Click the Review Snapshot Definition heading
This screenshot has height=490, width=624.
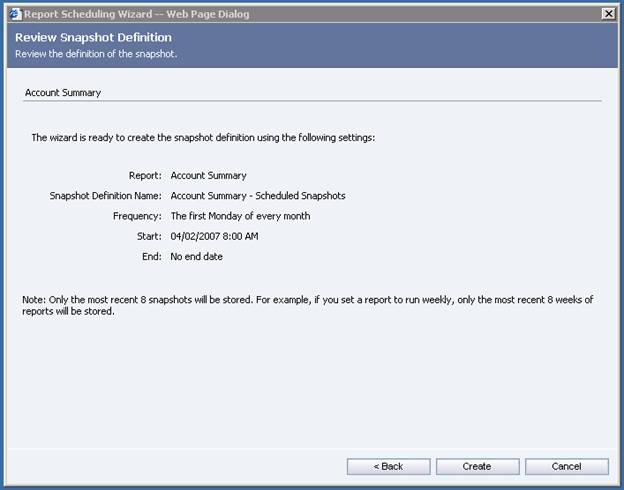point(86,38)
